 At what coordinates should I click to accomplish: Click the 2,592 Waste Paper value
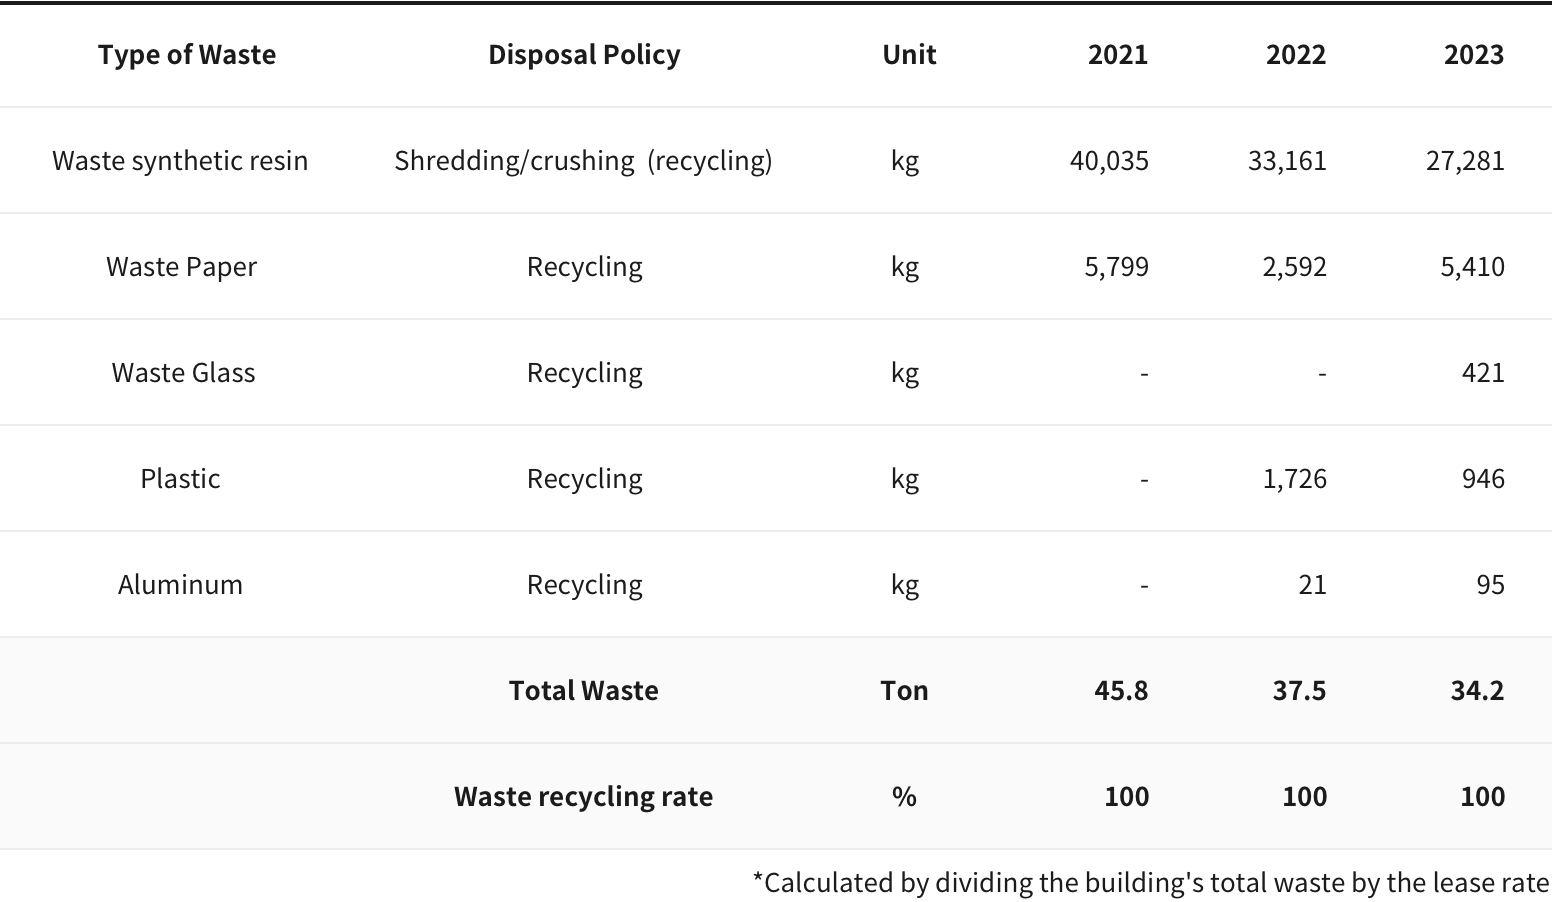[1295, 266]
